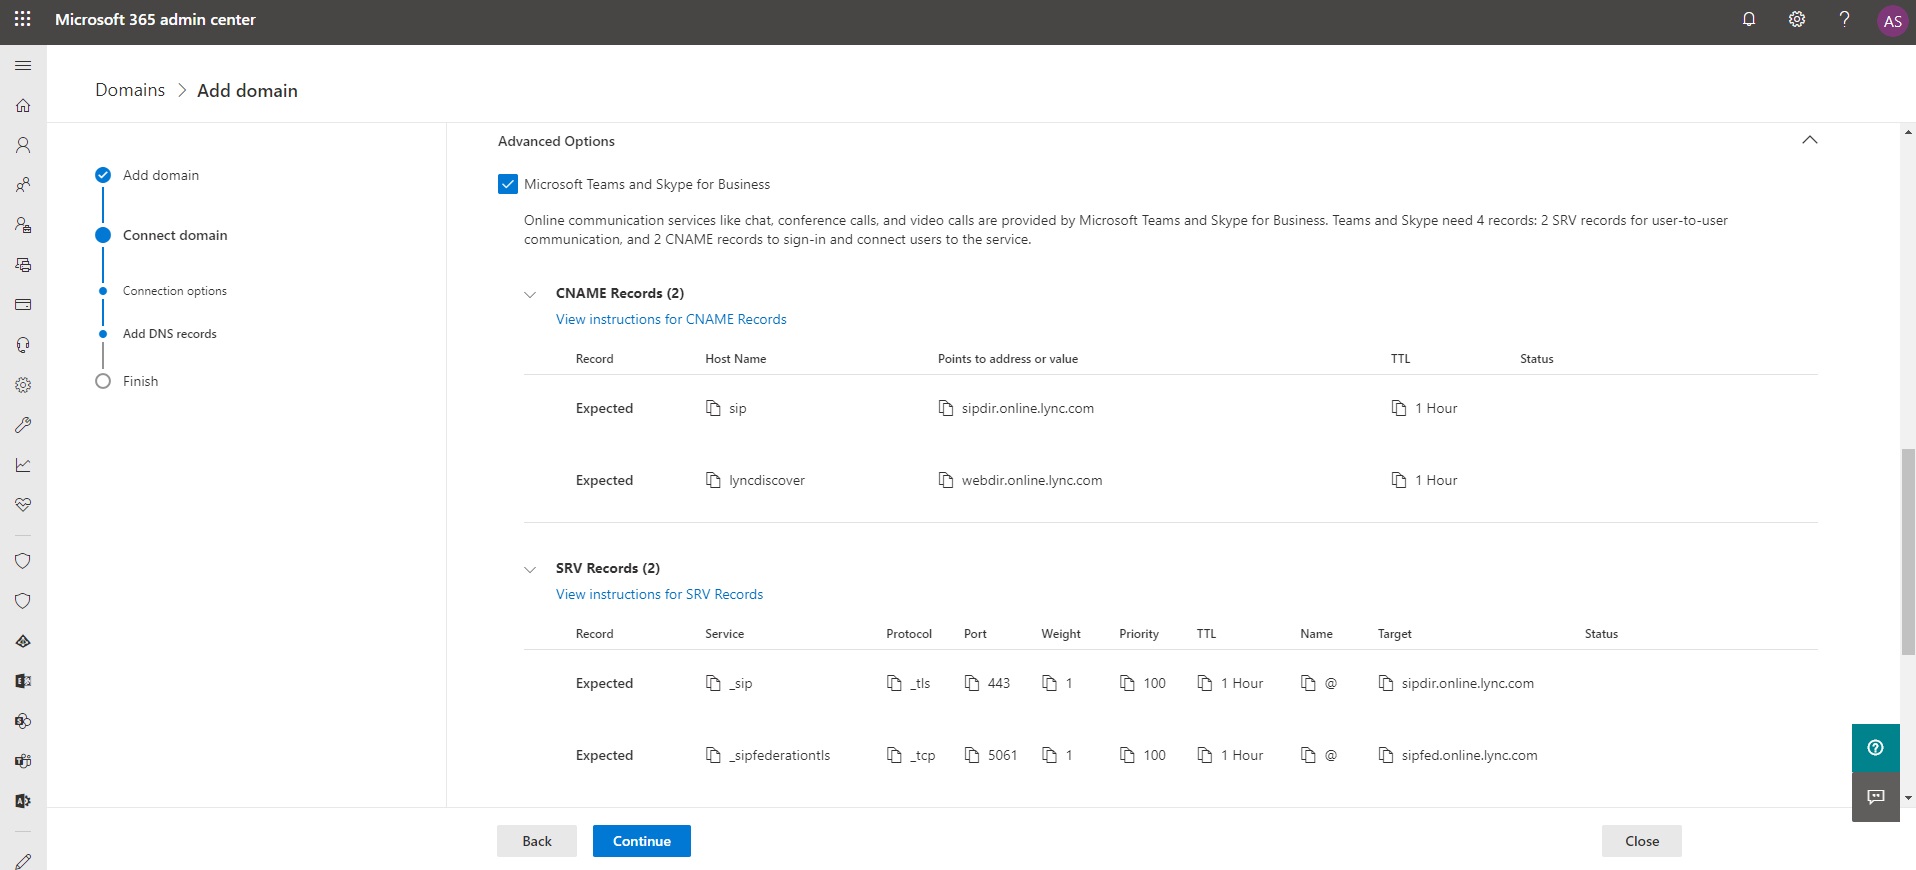Image resolution: width=1916 pixels, height=870 pixels.
Task: Go to Home in the sidebar
Action: point(23,105)
